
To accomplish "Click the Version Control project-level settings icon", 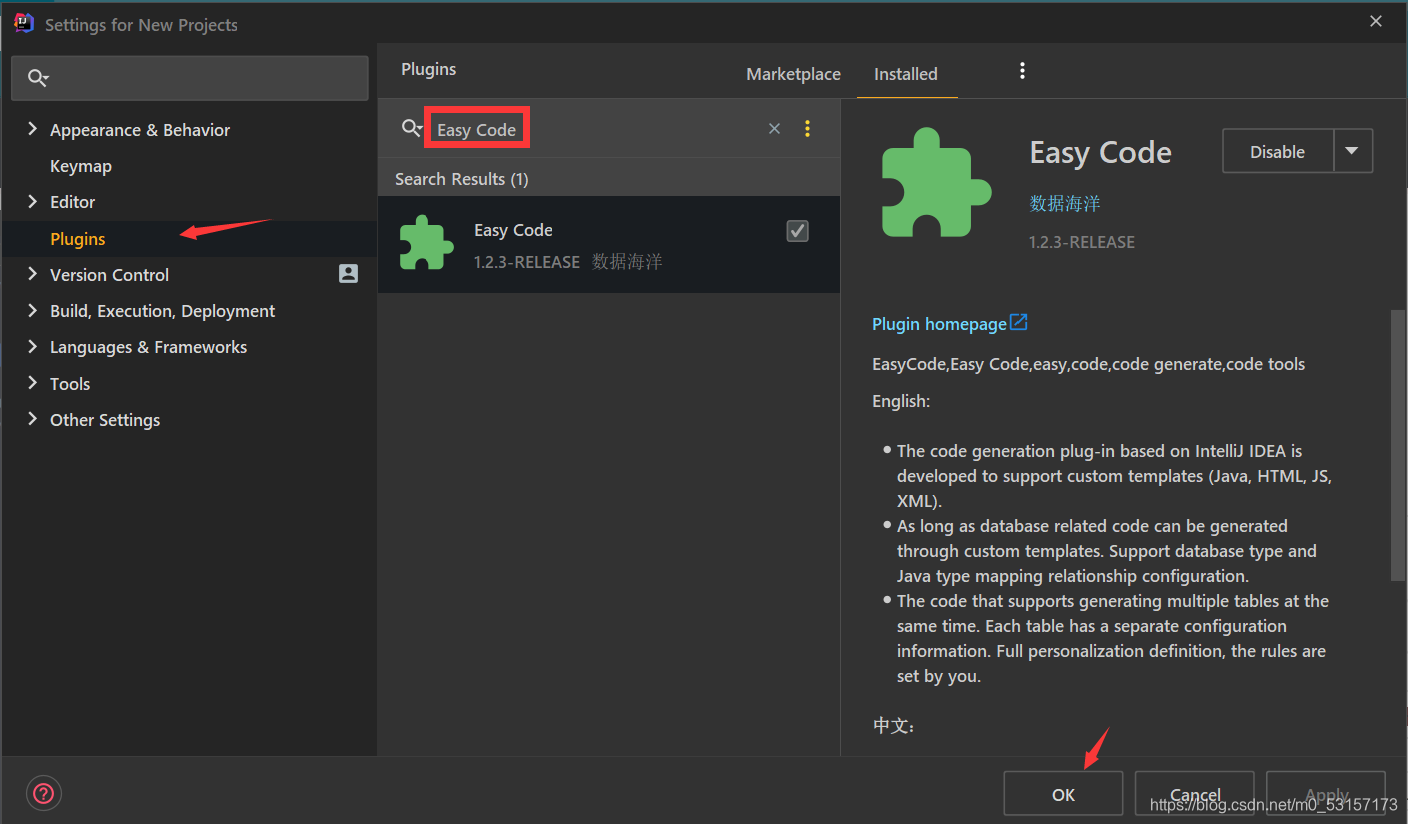I will pyautogui.click(x=348, y=274).
